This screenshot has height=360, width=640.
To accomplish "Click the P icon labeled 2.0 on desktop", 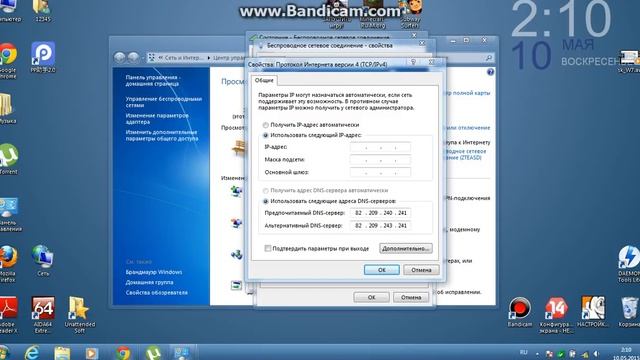I will 43,57.
